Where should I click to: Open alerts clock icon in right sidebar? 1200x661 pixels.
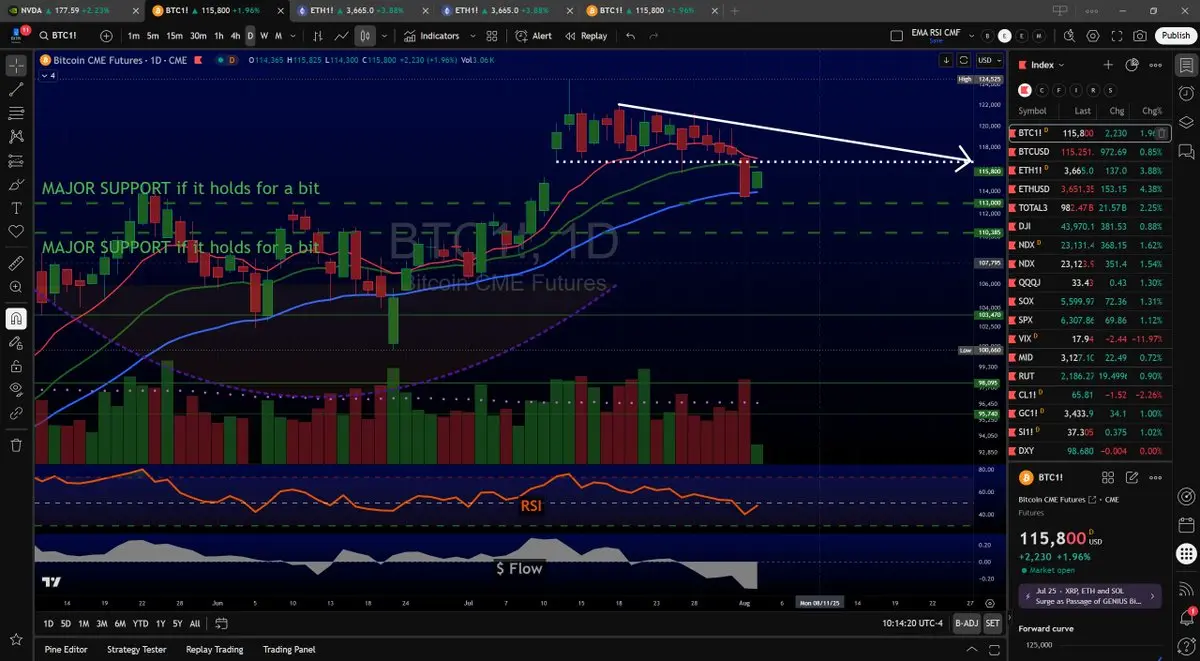[x=1185, y=95]
